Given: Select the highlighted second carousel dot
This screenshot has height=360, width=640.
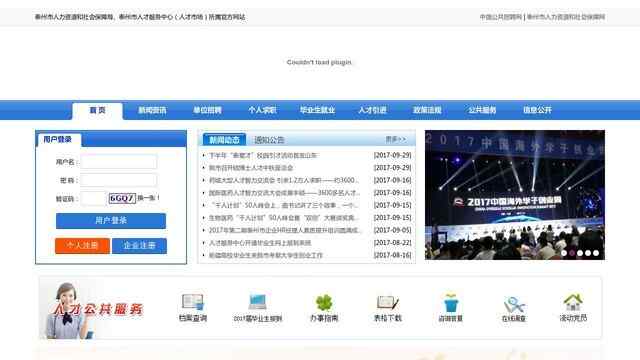Looking at the screenshot, I should [x=572, y=253].
